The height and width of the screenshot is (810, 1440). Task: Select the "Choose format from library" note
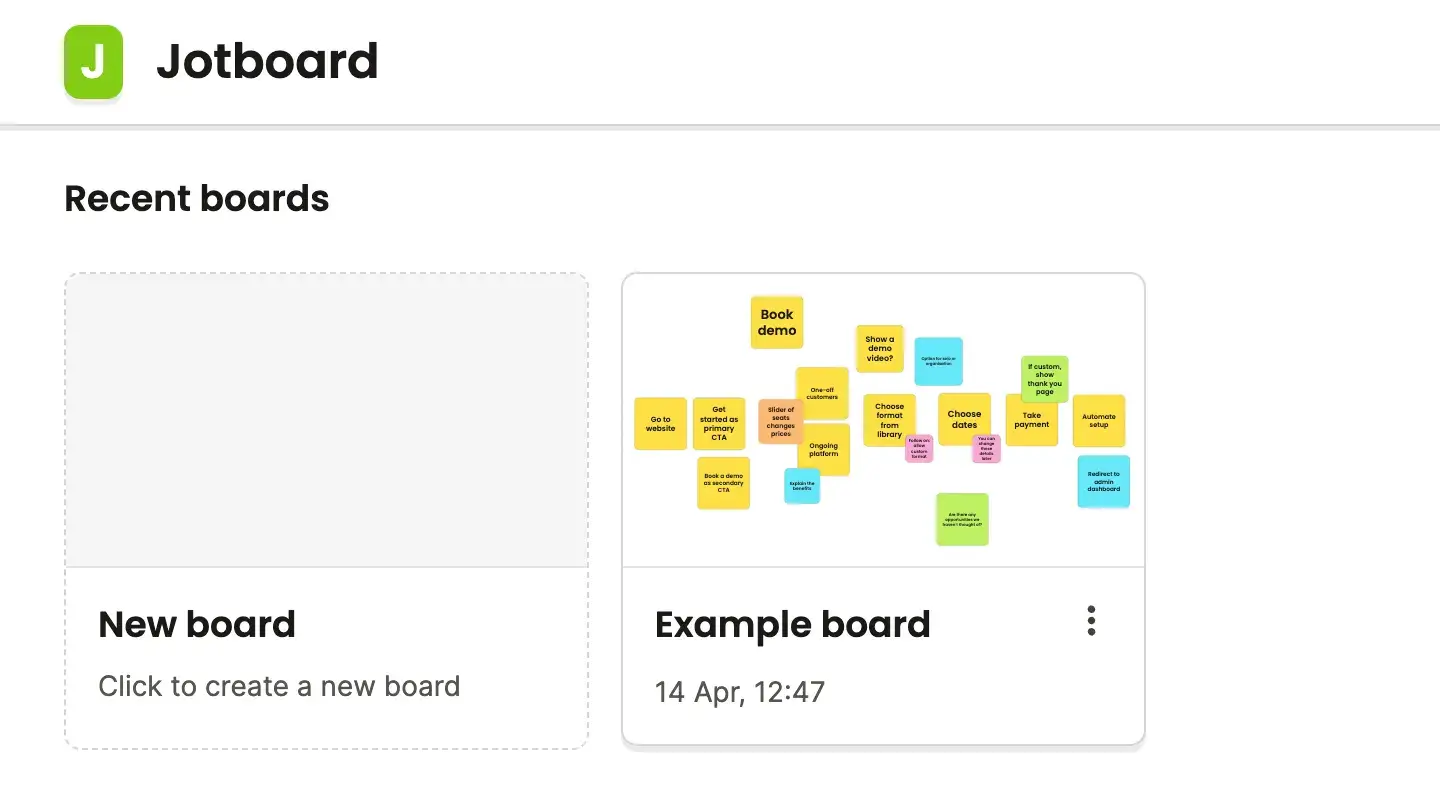[x=889, y=420]
